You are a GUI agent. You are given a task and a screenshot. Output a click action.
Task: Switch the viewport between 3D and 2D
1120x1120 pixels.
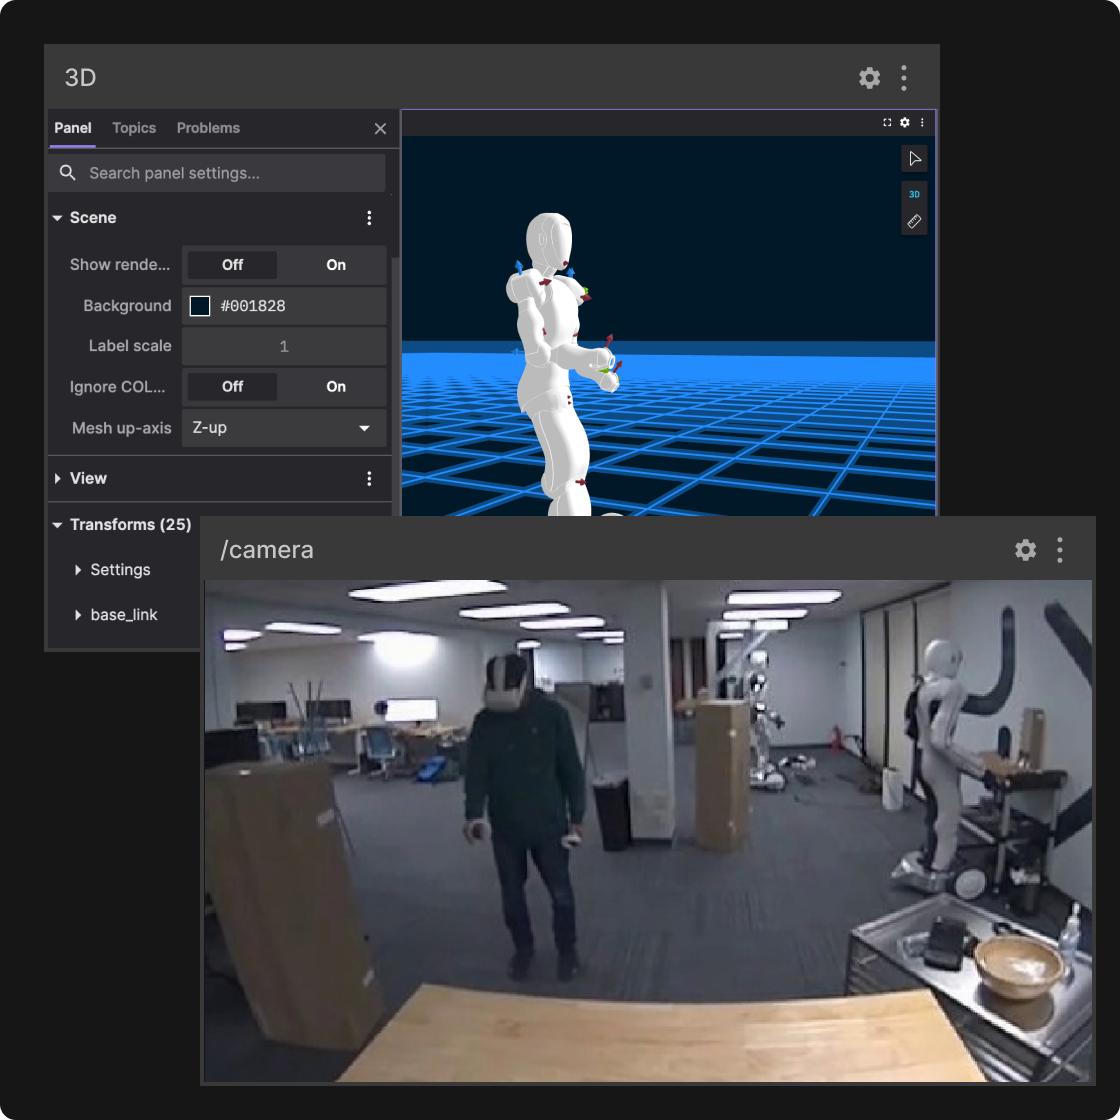[x=913, y=194]
